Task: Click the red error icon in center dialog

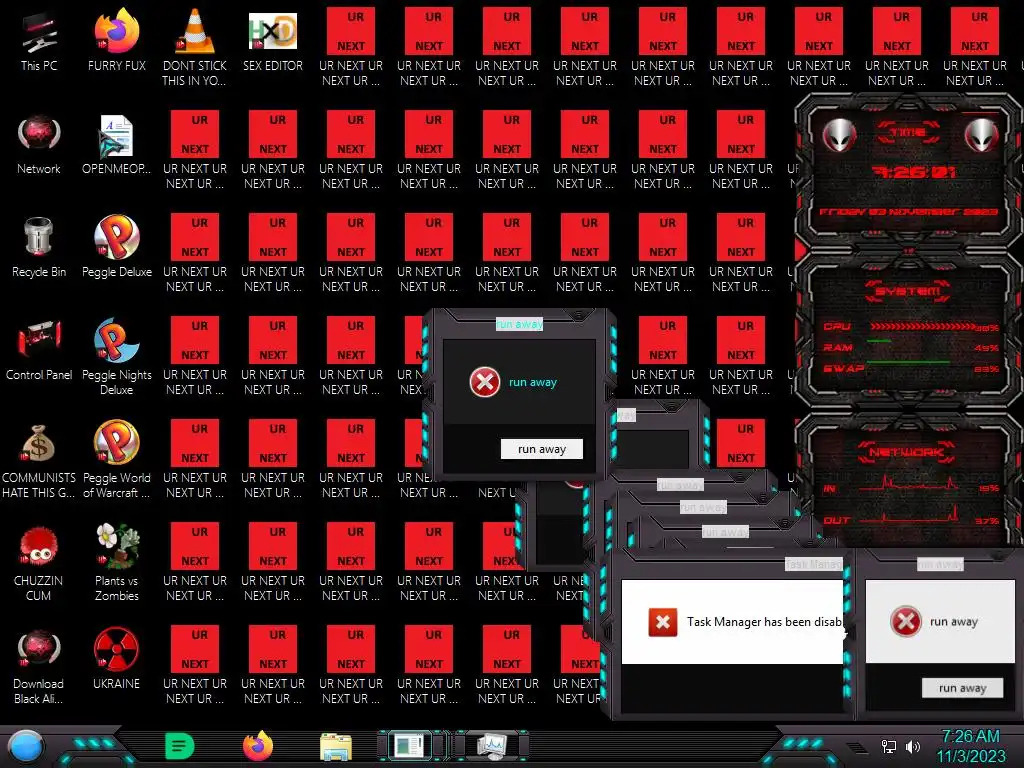Action: click(x=485, y=383)
